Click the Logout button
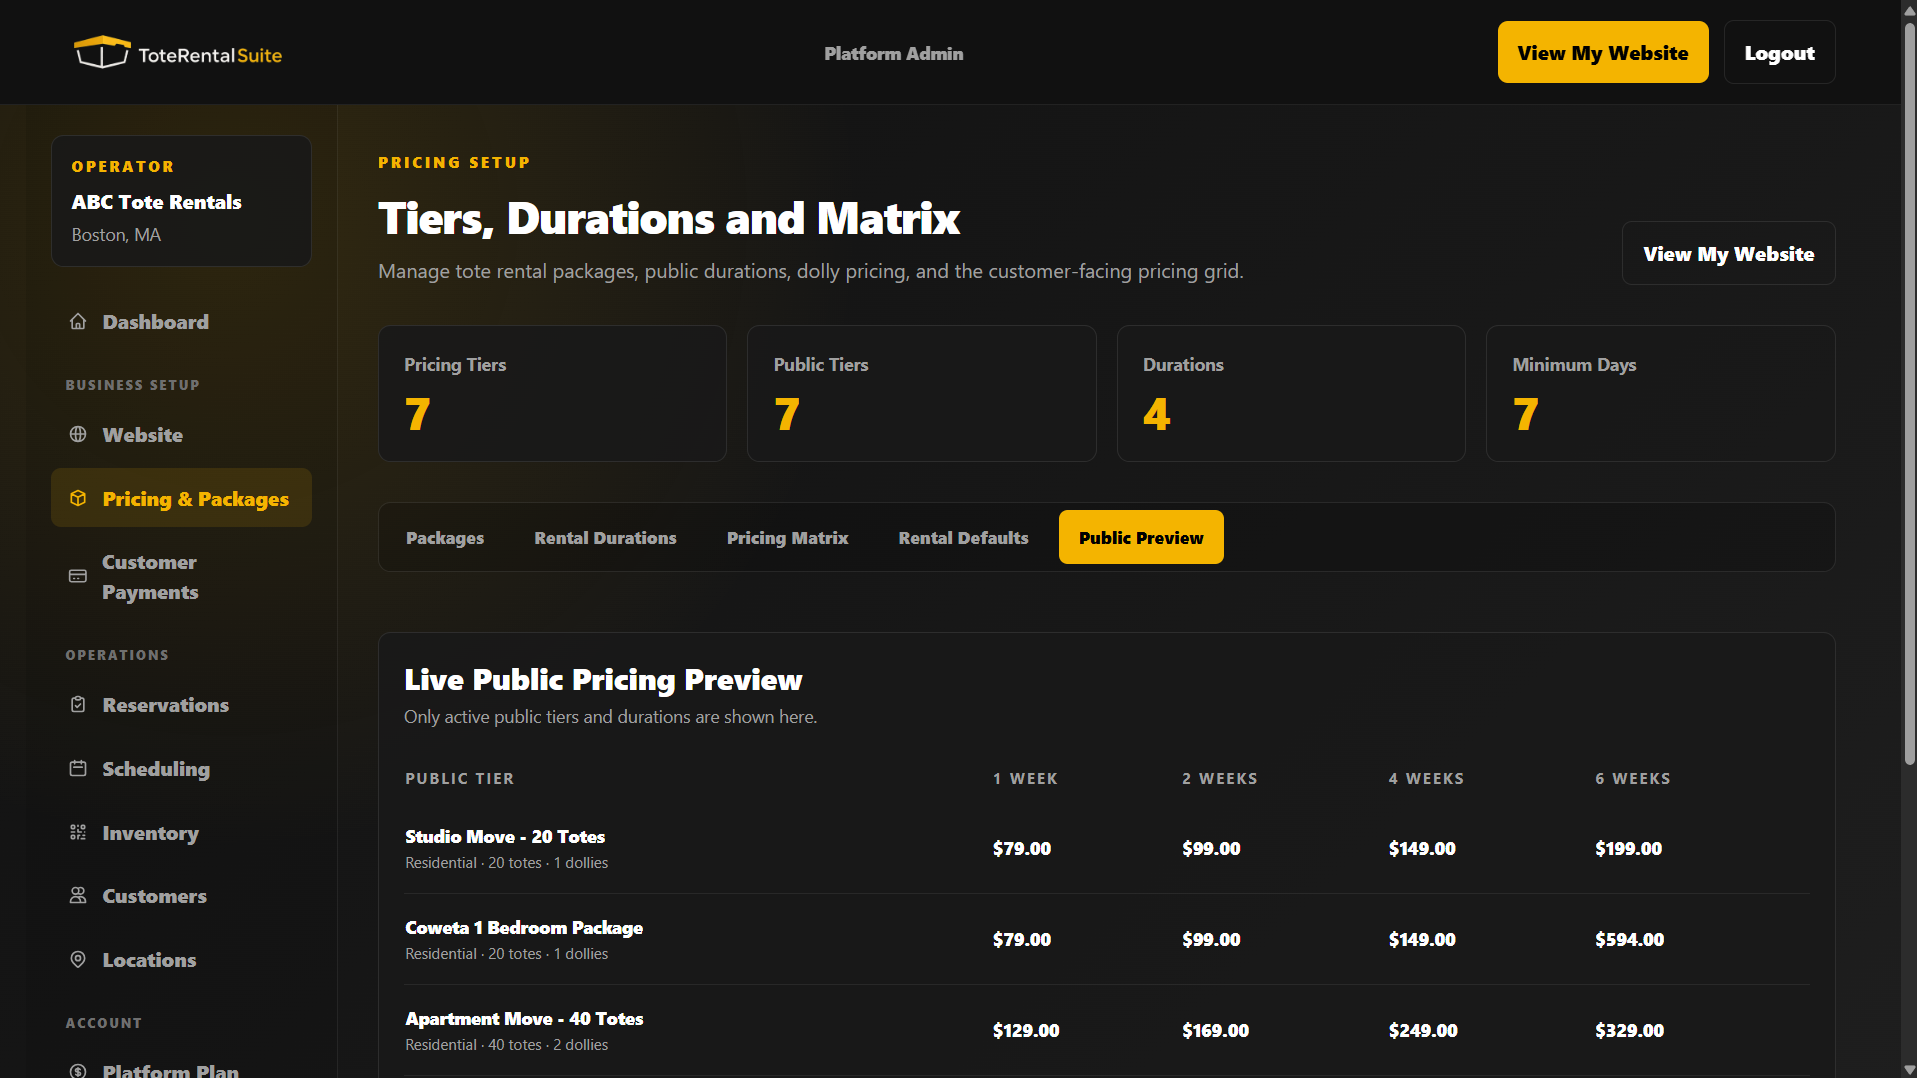The width and height of the screenshot is (1917, 1078). (1779, 52)
